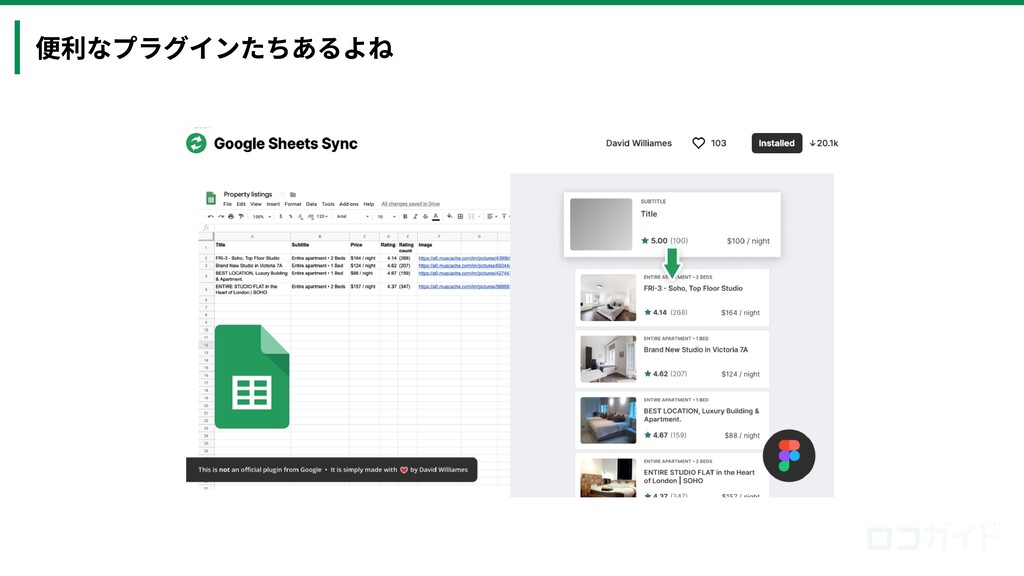Open the Format menu in Sheets
1024x576 pixels.
pyautogui.click(x=293, y=204)
